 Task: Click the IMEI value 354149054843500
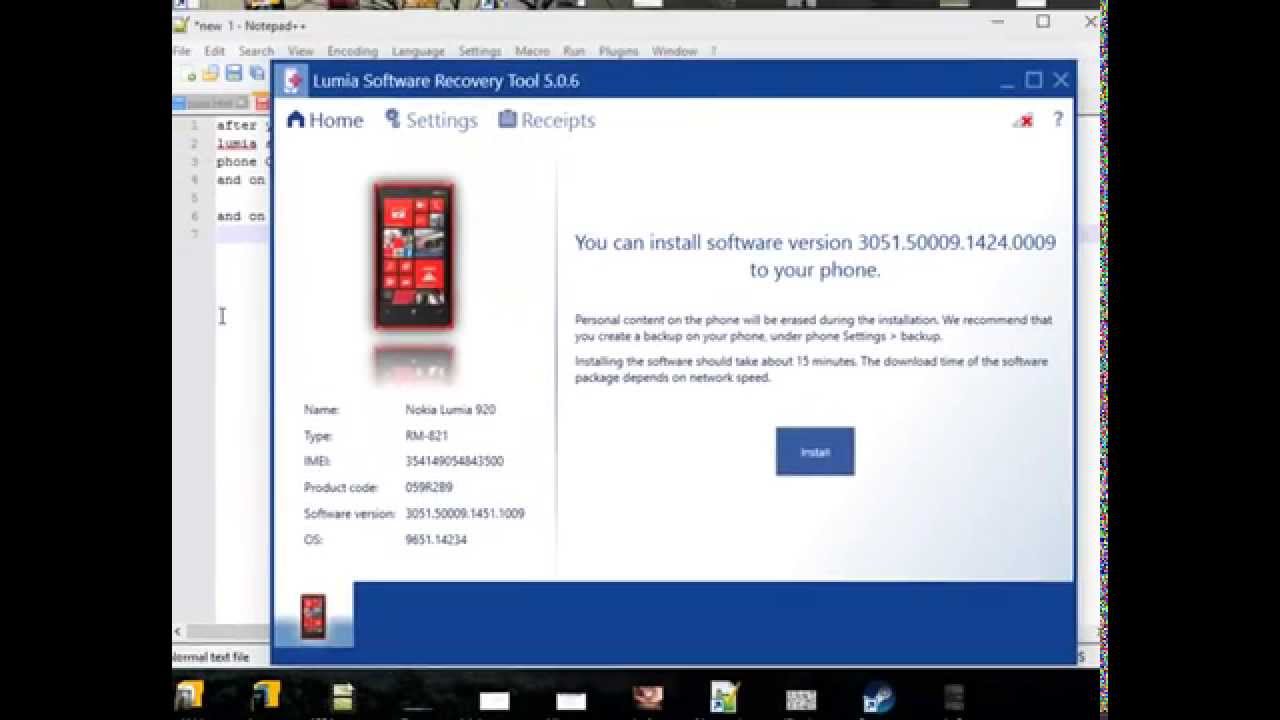pyautogui.click(x=454, y=461)
